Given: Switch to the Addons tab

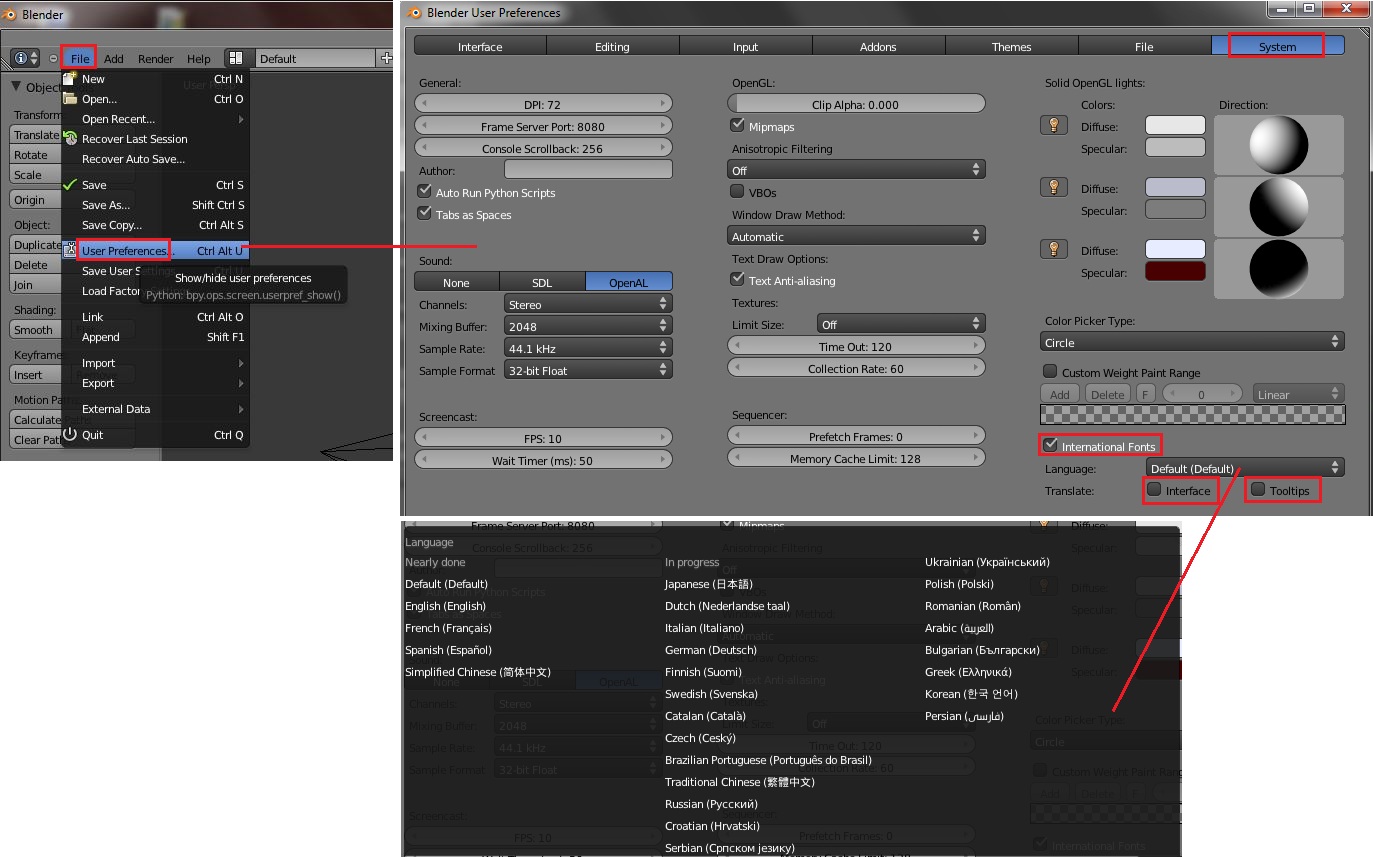Looking at the screenshot, I should coord(878,46).
